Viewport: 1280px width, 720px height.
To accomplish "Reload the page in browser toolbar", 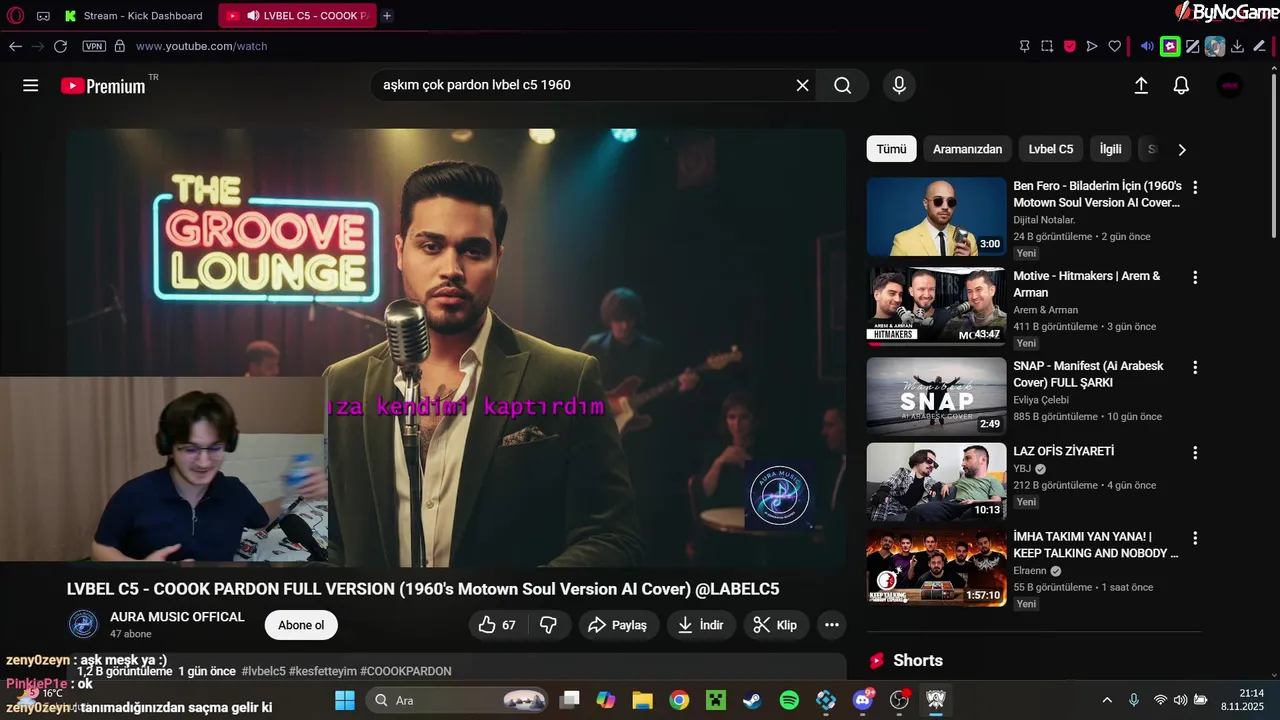I will click(x=60, y=46).
